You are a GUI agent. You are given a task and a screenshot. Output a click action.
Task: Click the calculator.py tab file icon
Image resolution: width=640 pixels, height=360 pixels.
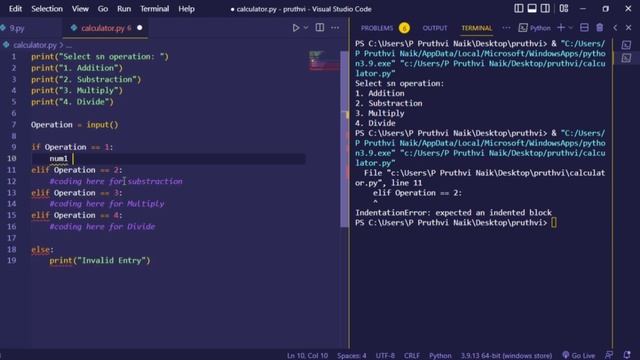pyautogui.click(x=74, y=28)
